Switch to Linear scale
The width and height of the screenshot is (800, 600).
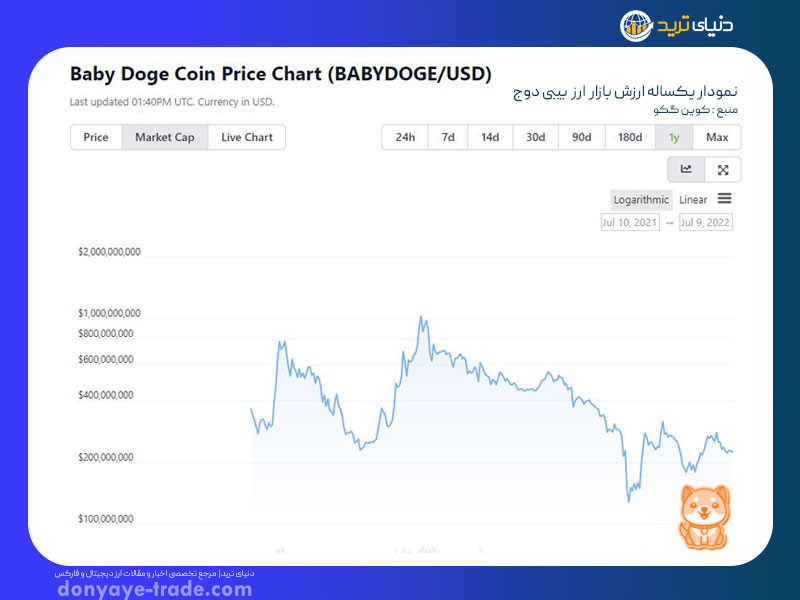pos(693,199)
